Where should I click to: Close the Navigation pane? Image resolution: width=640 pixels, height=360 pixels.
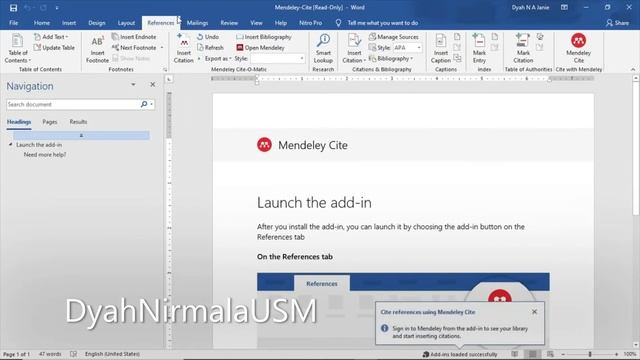click(153, 84)
